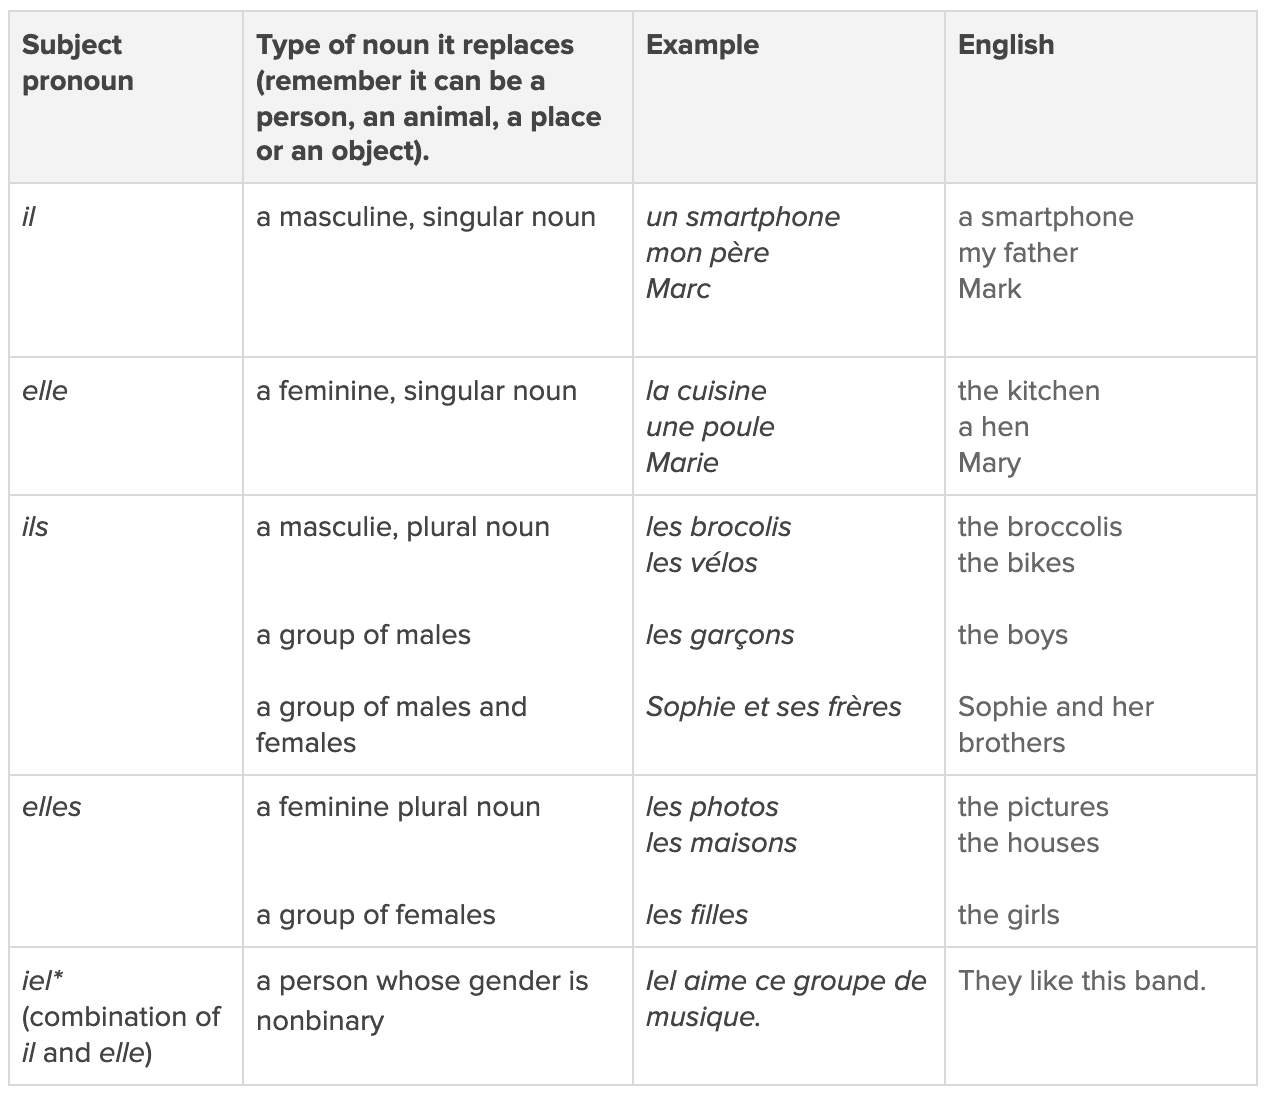The image size is (1270, 1096).
Task: Click the "Type of noun it replaces" header
Action: coord(428,98)
